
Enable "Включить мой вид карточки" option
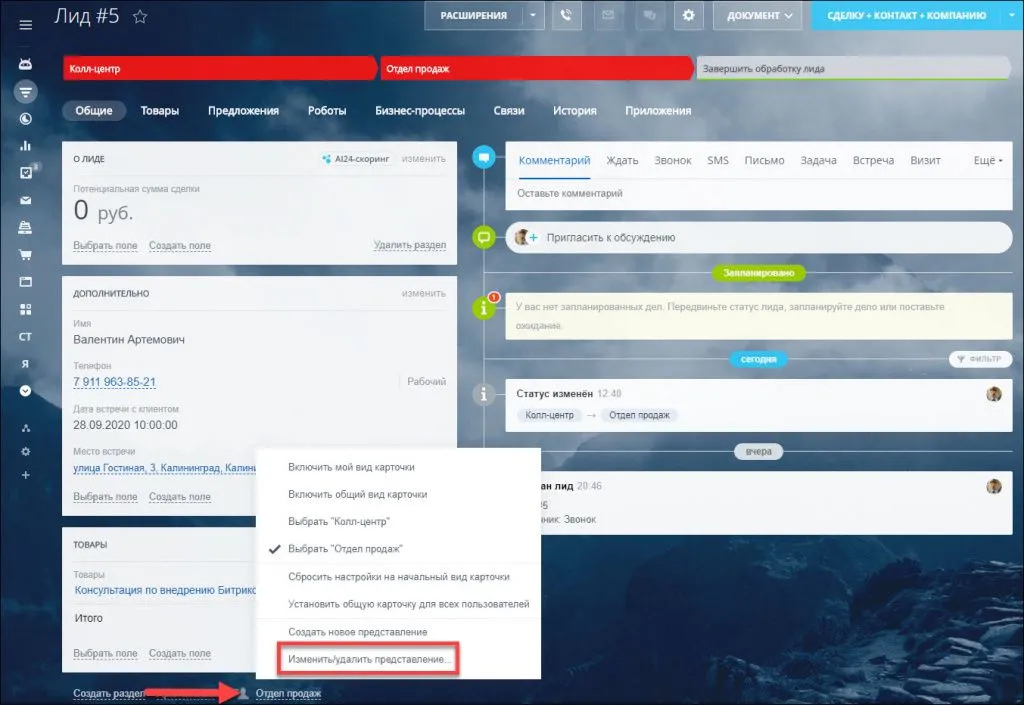351,467
